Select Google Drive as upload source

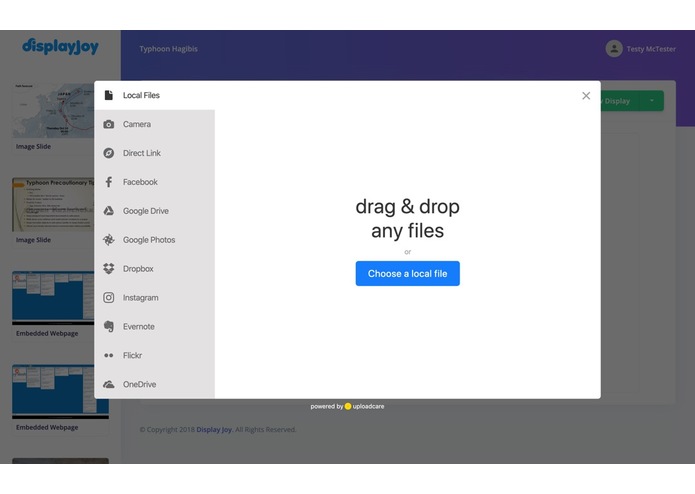click(154, 211)
